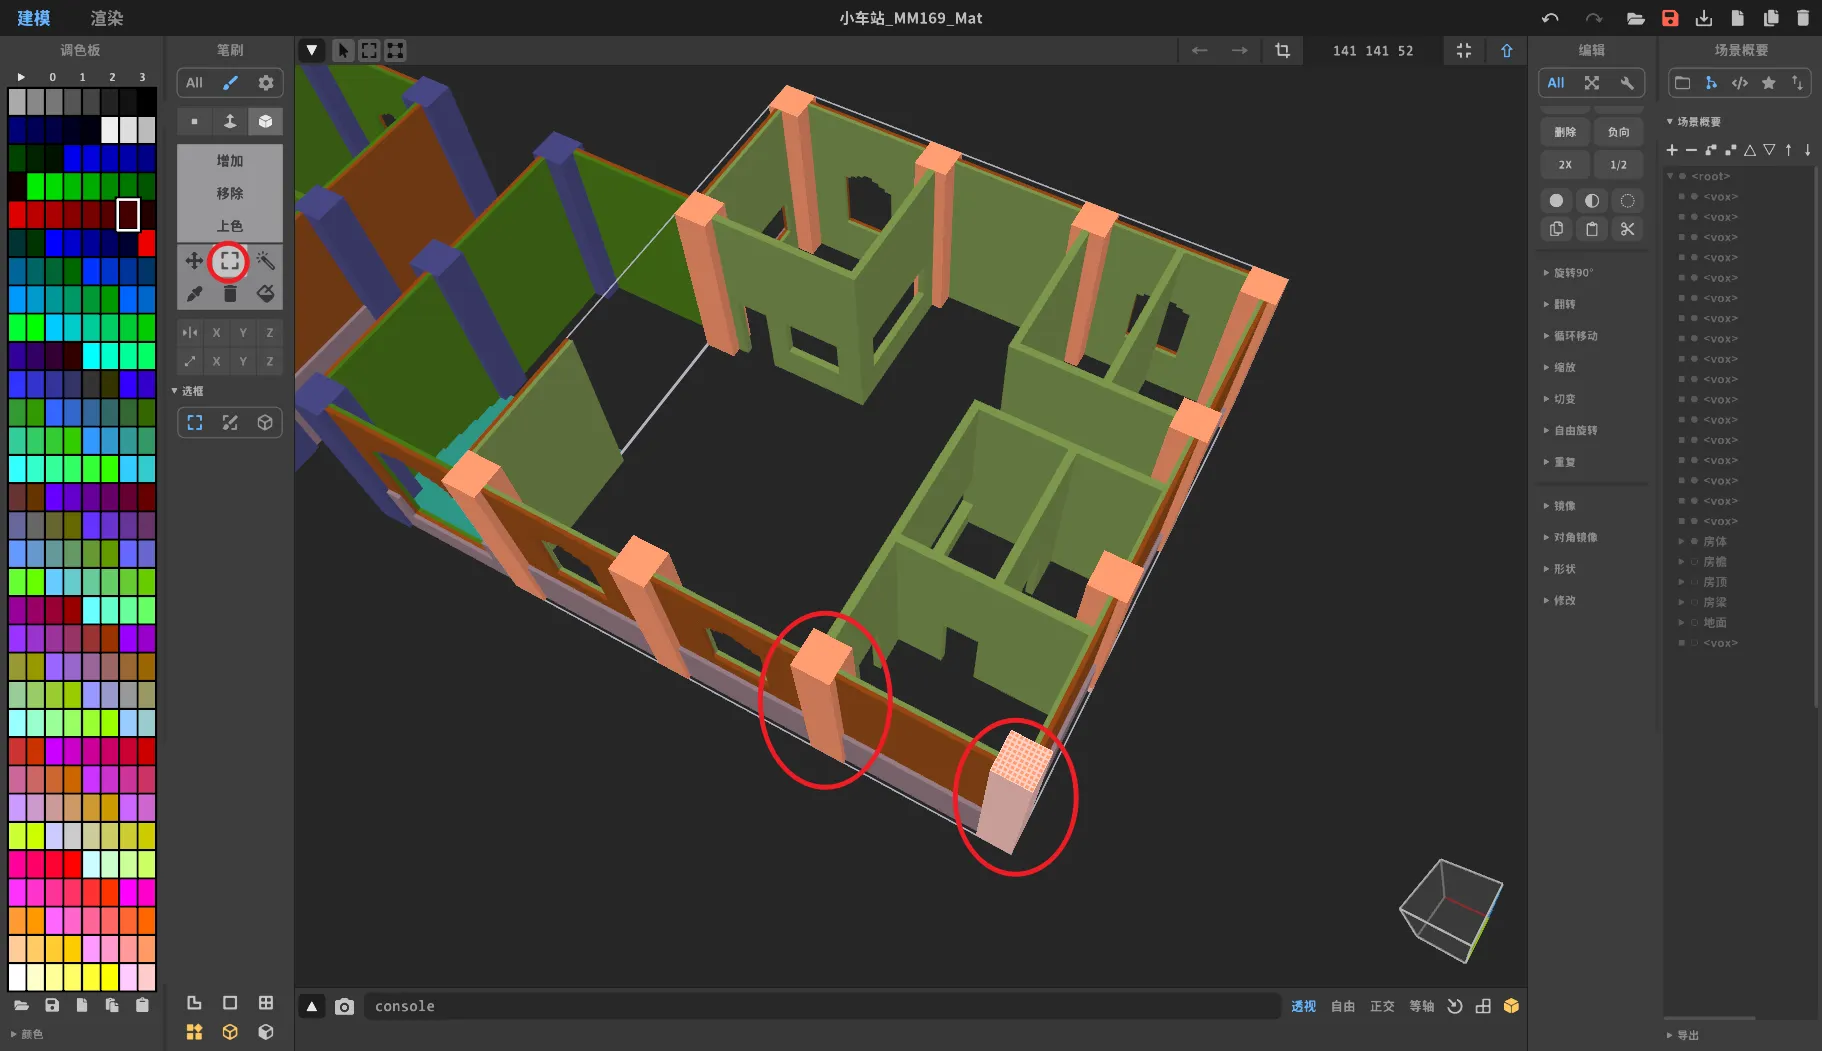The image size is (1822, 1051).
Task: Choose the paint bucket fill tool
Action: pyautogui.click(x=265, y=293)
